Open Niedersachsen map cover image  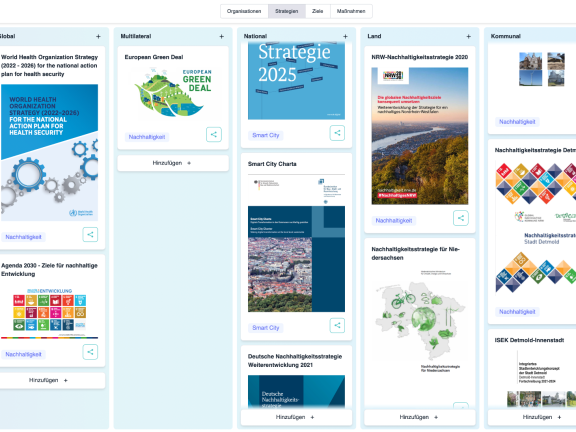[420, 321]
